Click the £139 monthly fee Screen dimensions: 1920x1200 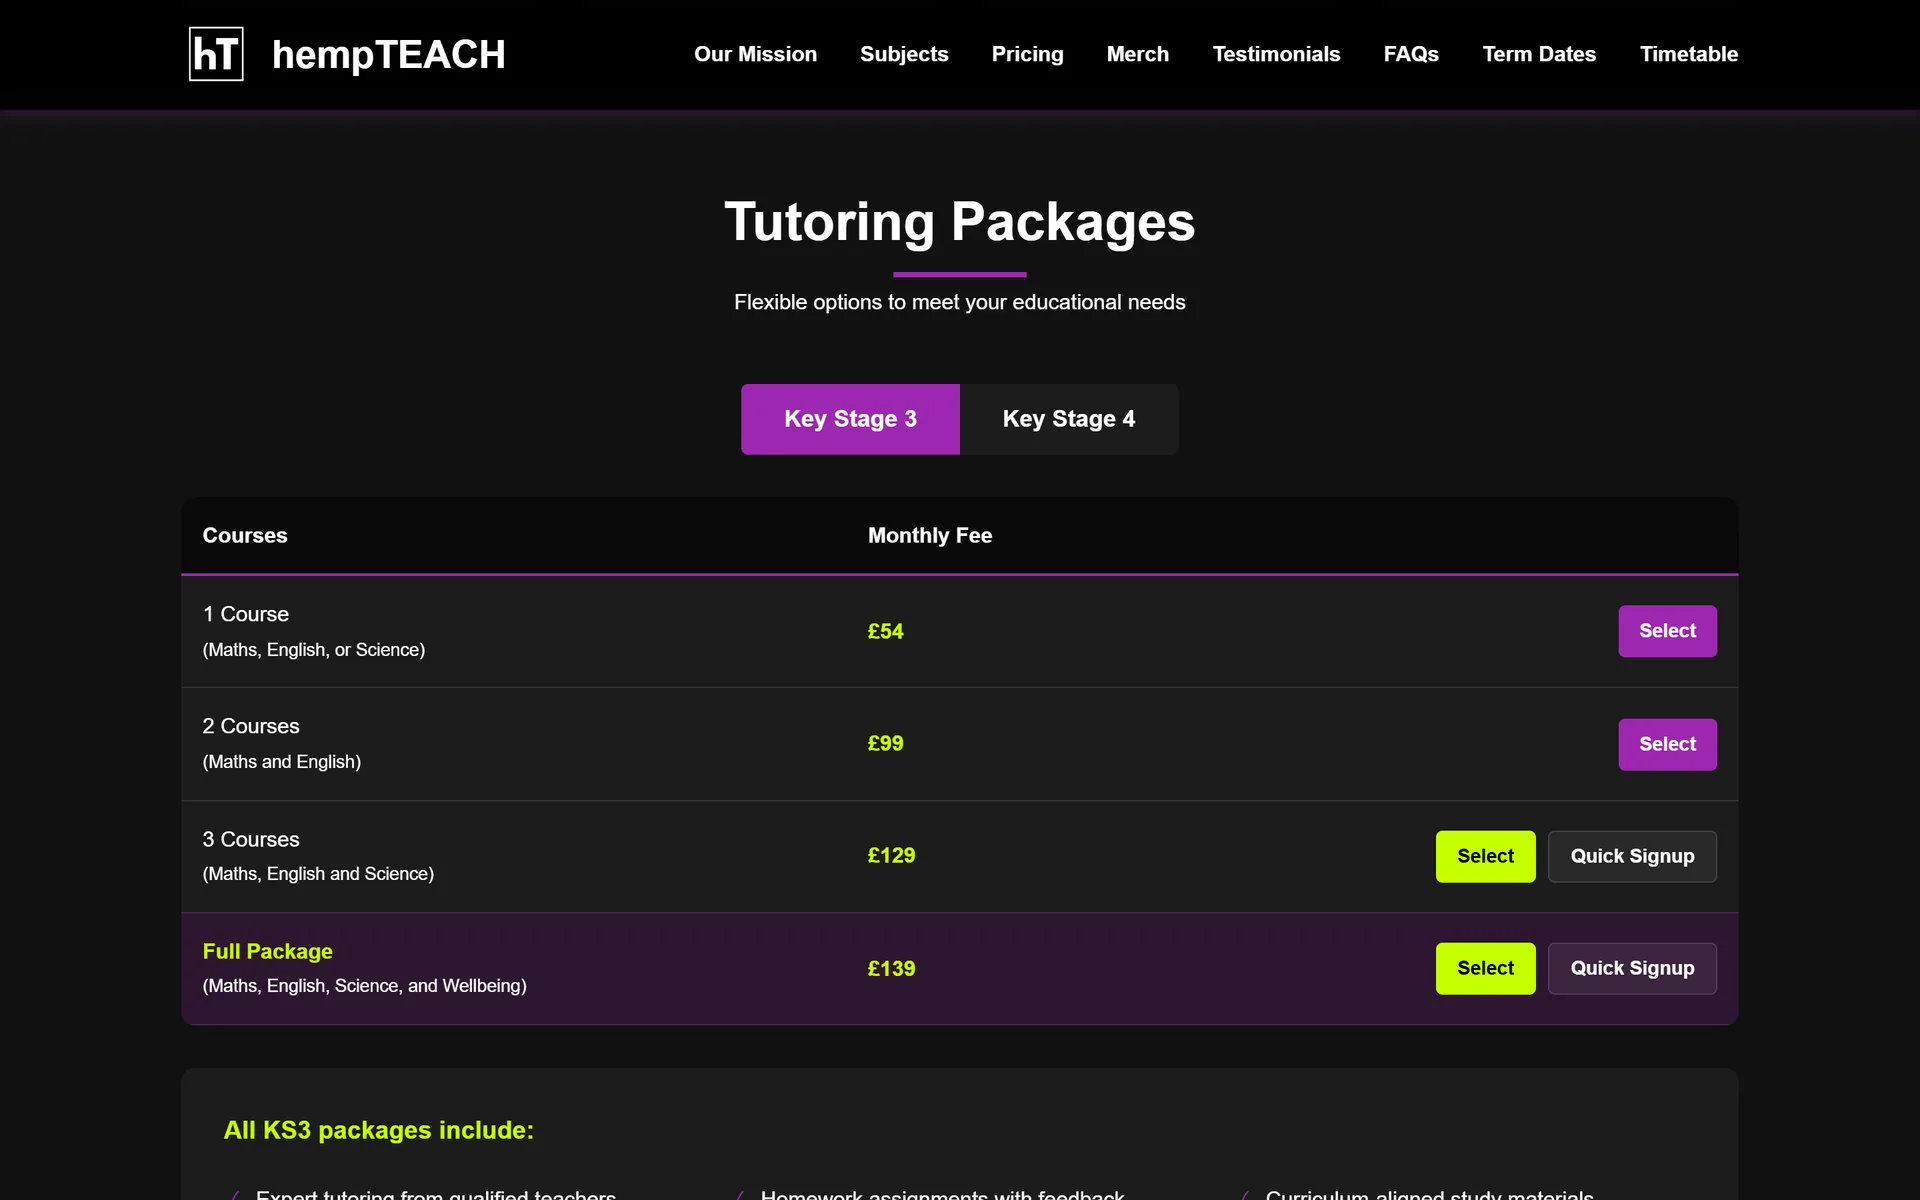pyautogui.click(x=891, y=968)
